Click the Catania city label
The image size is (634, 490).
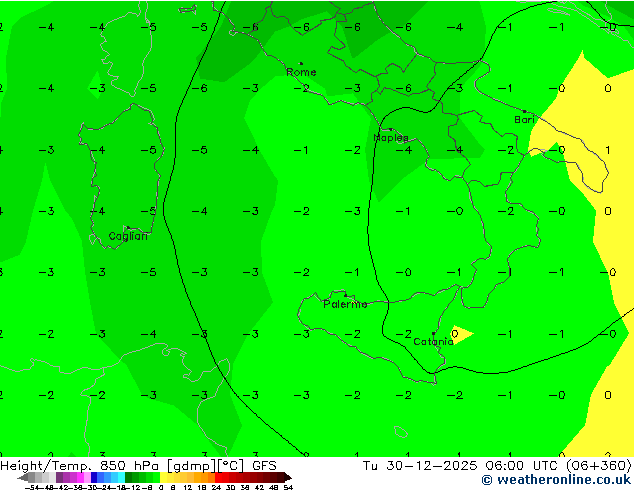pyautogui.click(x=433, y=342)
